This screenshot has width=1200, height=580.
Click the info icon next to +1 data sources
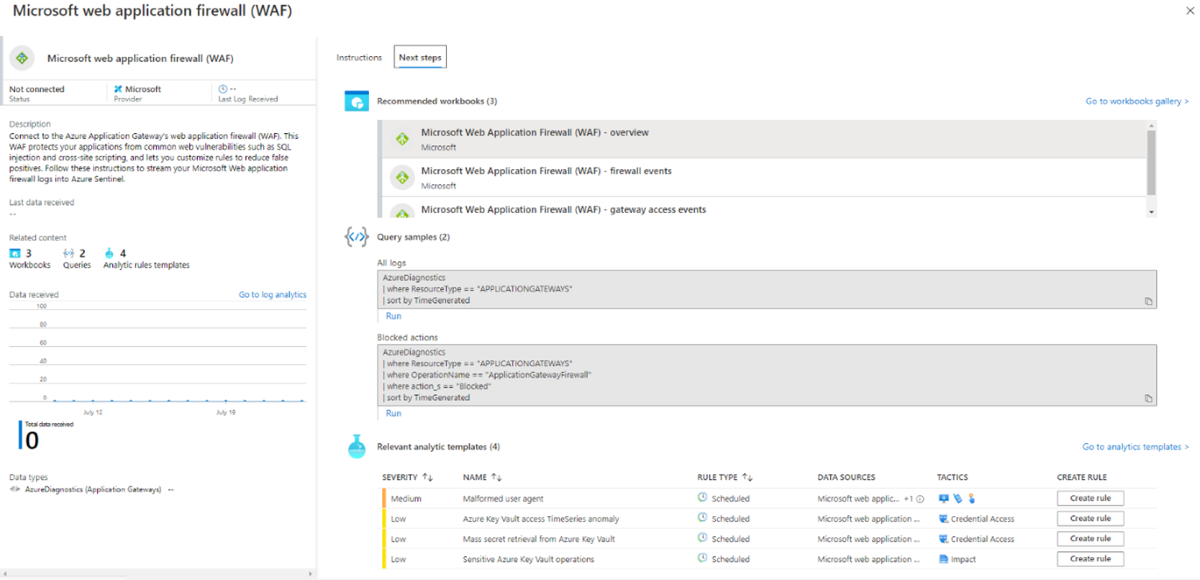919,498
